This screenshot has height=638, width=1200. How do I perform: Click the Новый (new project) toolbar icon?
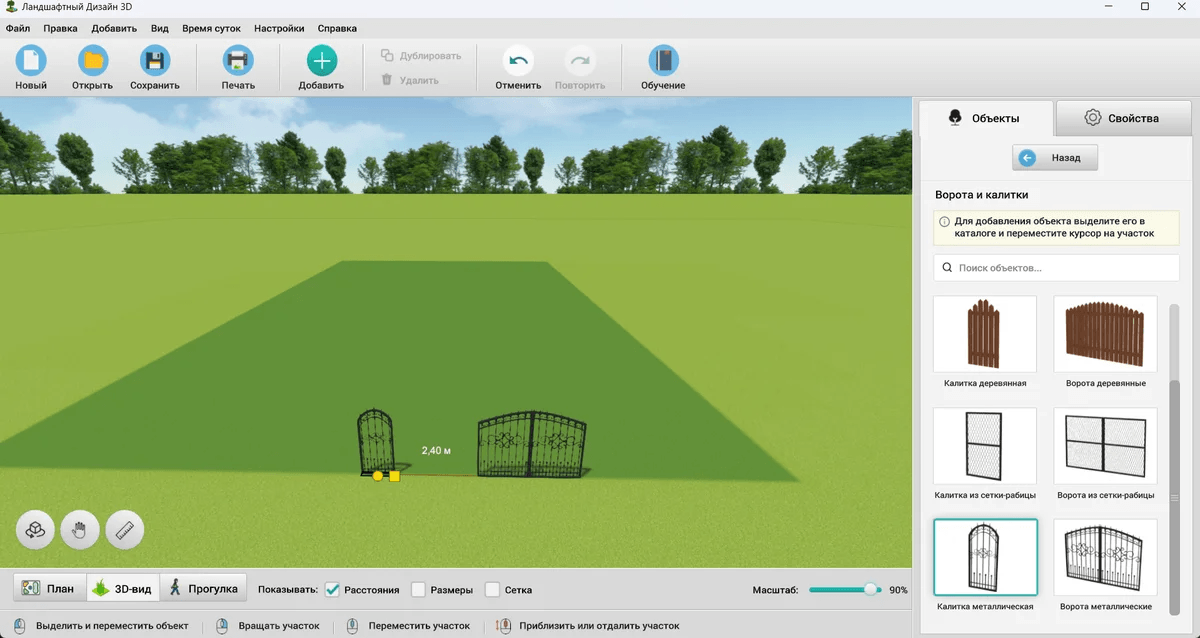(x=31, y=61)
